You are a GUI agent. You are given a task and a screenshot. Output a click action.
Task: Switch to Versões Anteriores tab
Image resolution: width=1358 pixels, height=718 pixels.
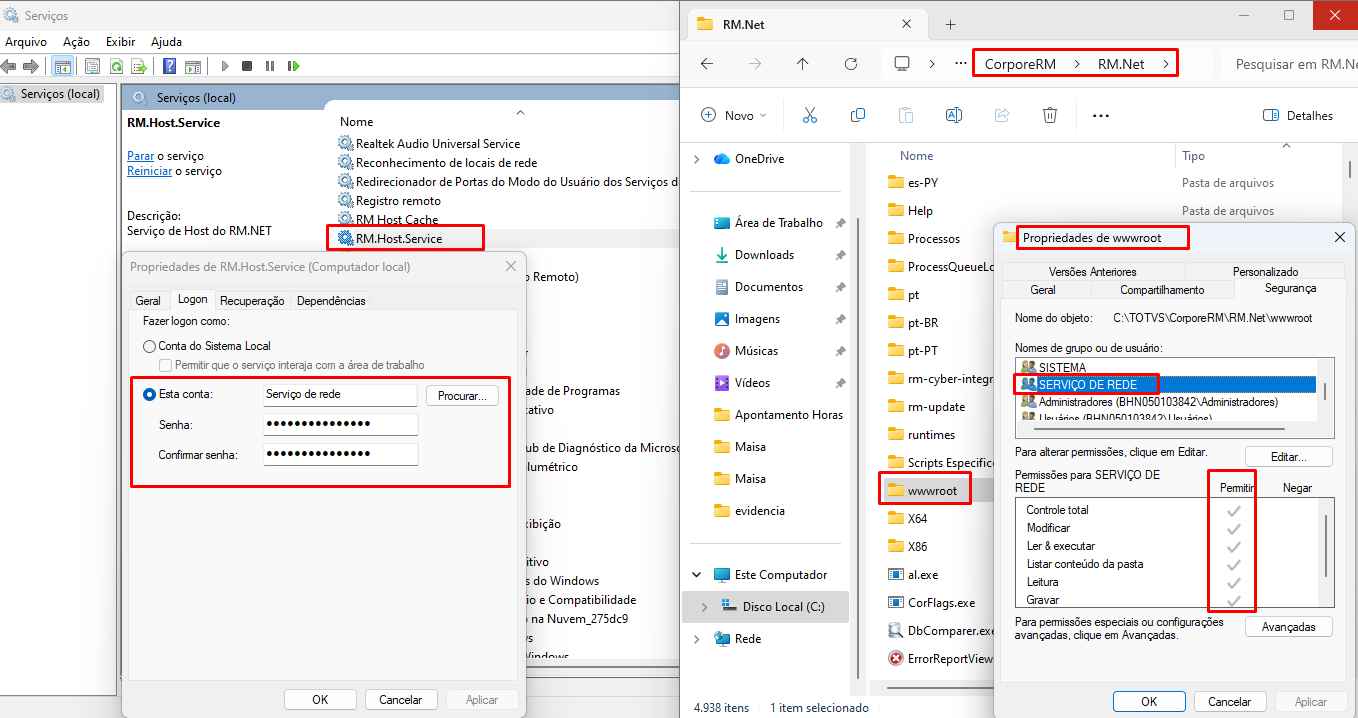click(1092, 272)
